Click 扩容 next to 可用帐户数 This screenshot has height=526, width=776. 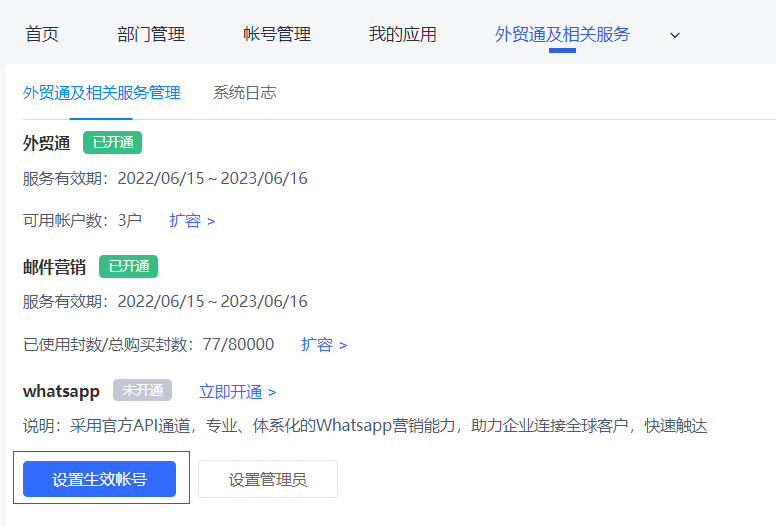tap(192, 220)
